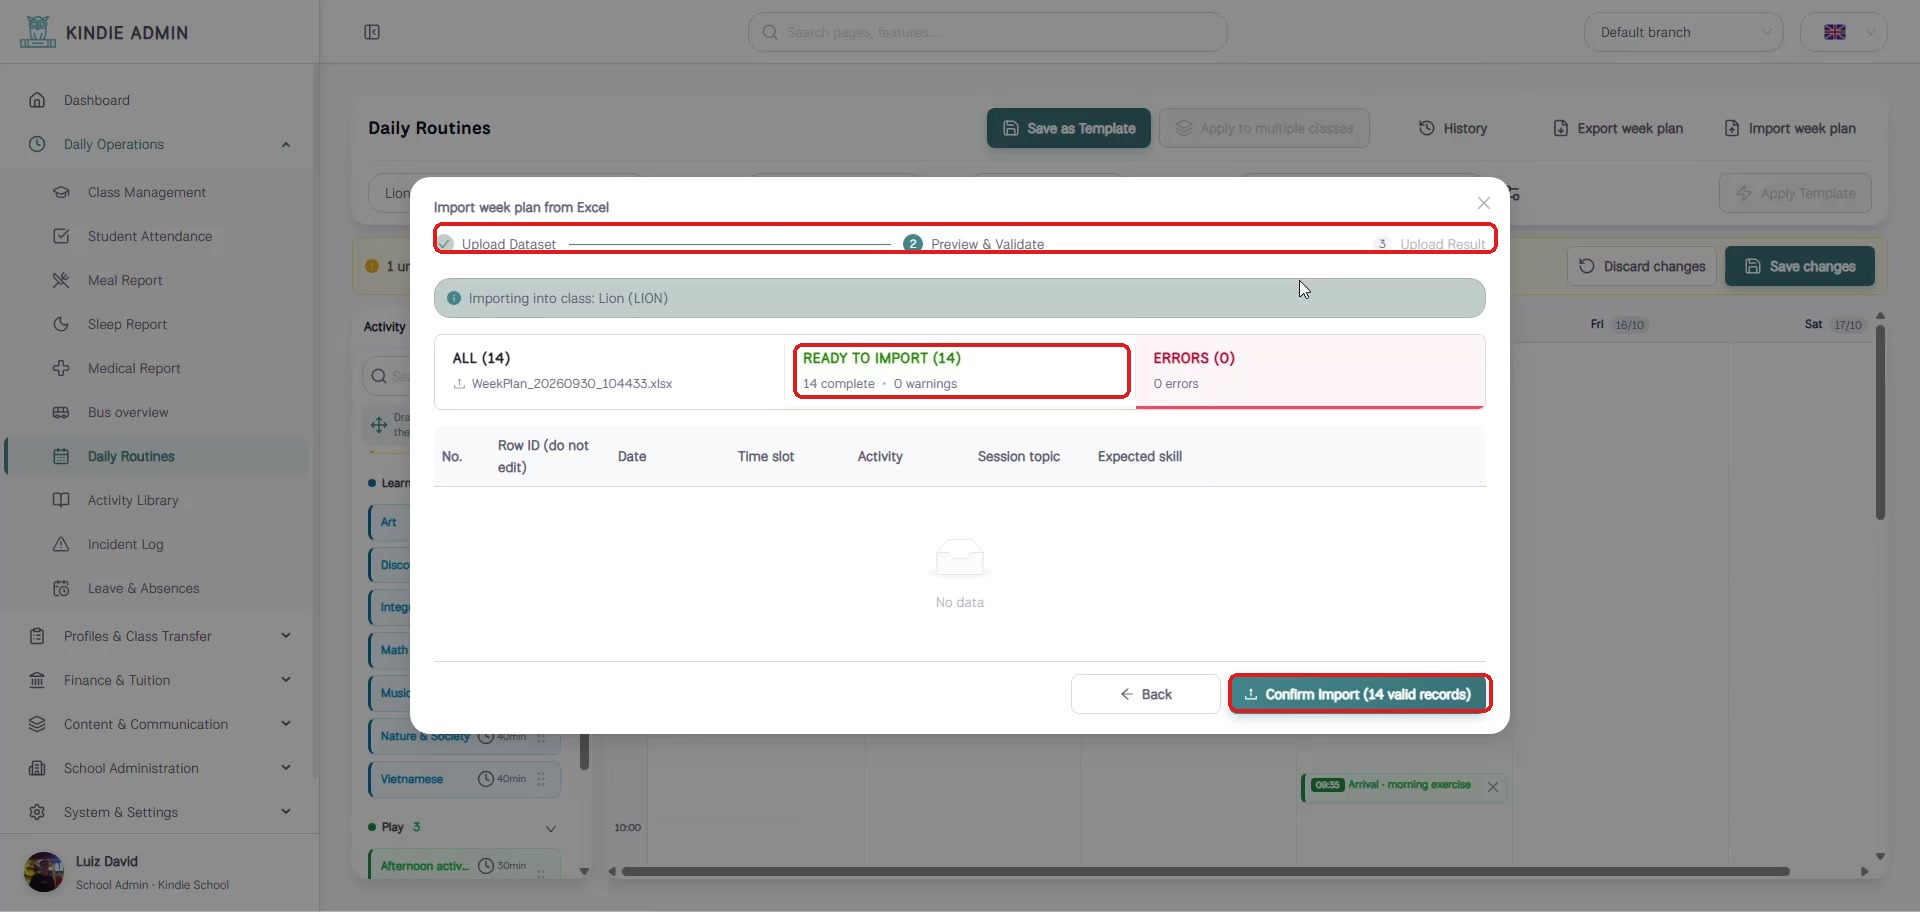Open the language flag dropdown

[x=1844, y=32]
